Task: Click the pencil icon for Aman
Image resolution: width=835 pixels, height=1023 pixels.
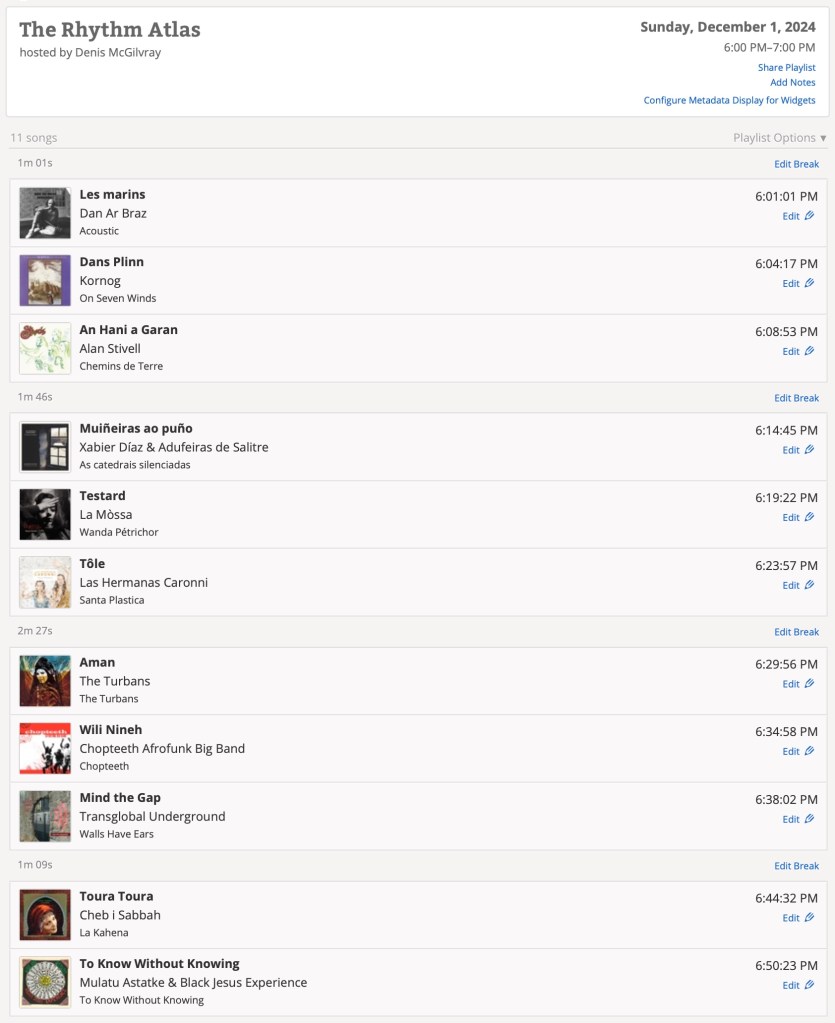Action: coord(809,684)
